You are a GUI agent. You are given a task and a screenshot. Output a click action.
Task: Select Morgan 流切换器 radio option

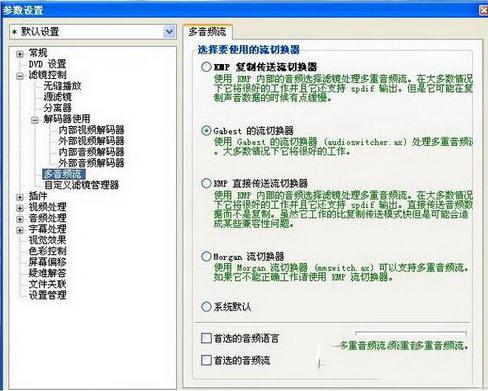[206, 256]
